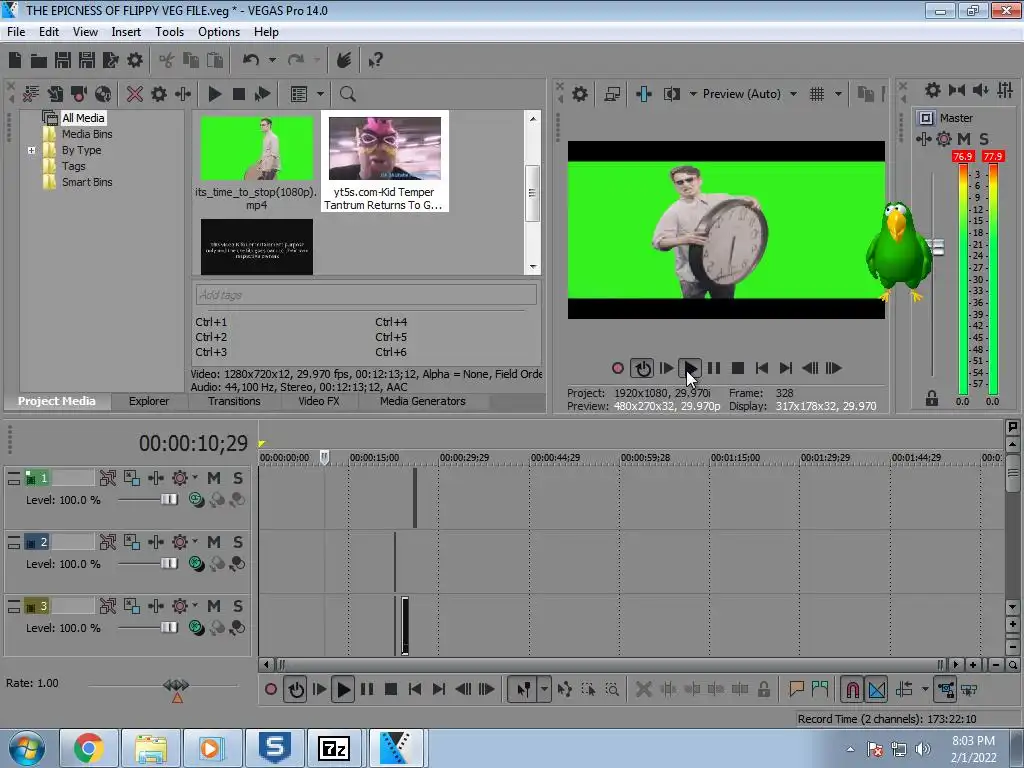This screenshot has height=768, width=1024.
Task: Open auto ripple dropdown arrow
Action: click(925, 689)
